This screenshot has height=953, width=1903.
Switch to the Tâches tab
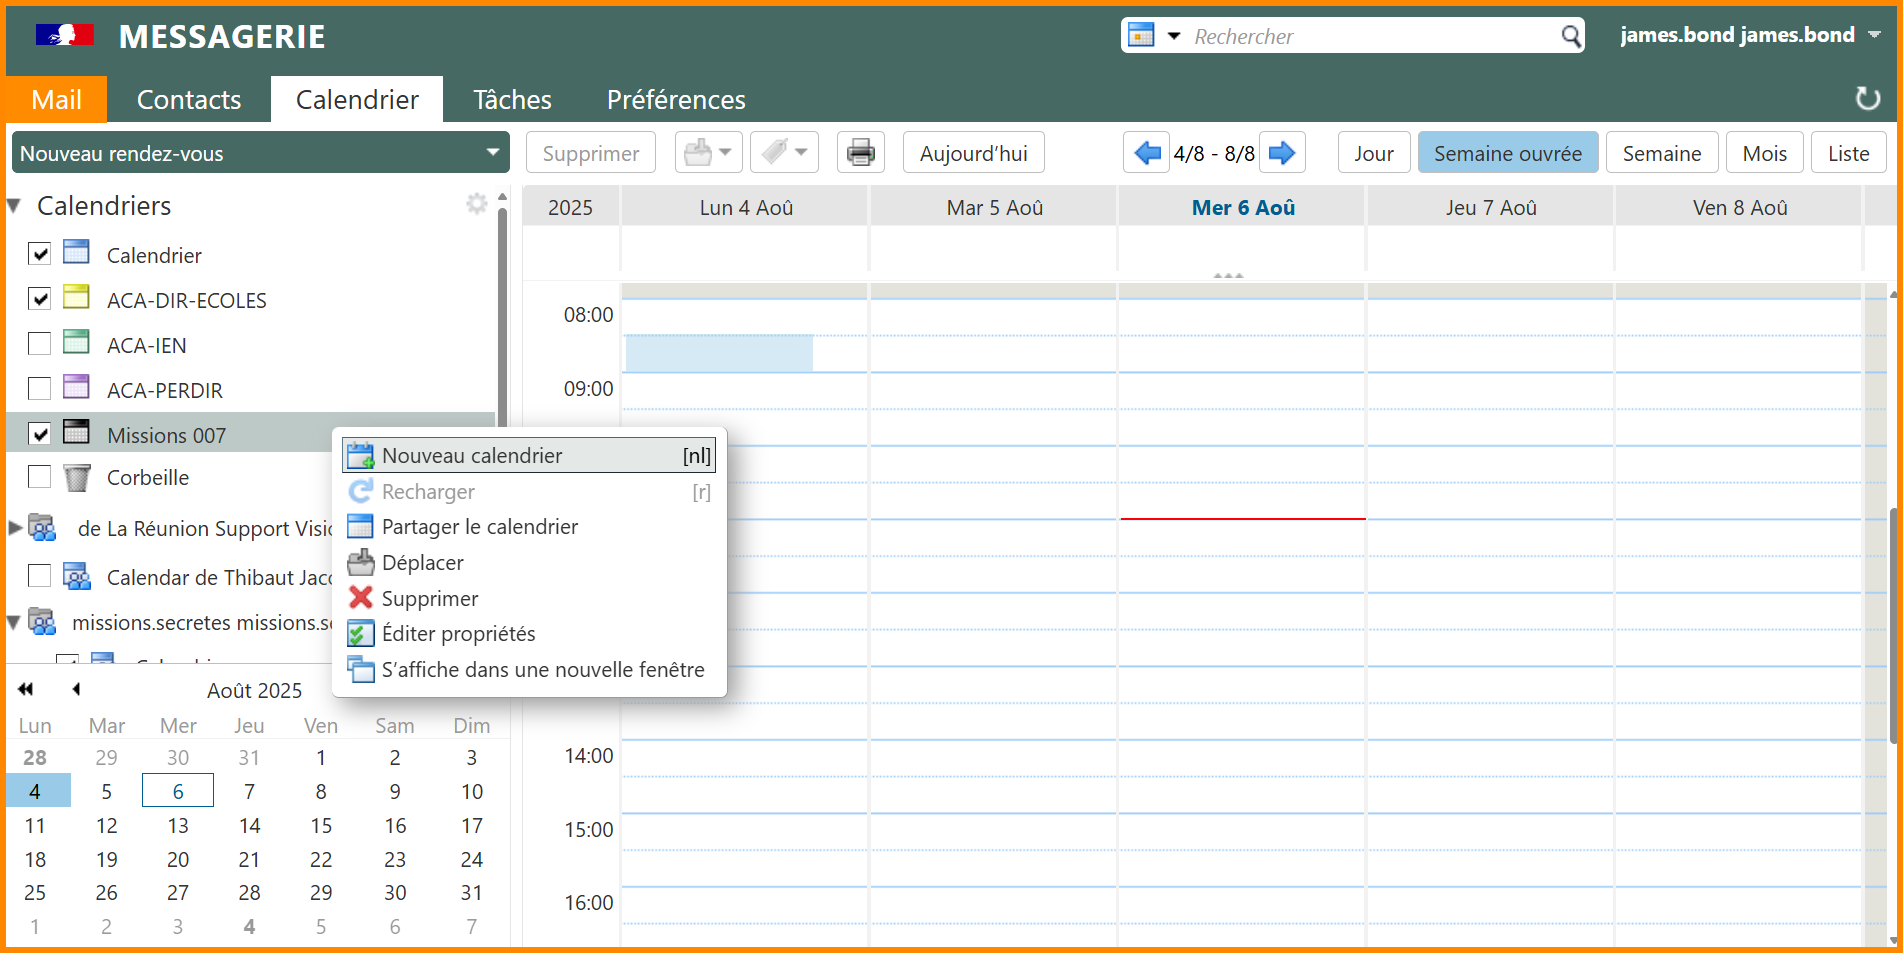click(512, 100)
